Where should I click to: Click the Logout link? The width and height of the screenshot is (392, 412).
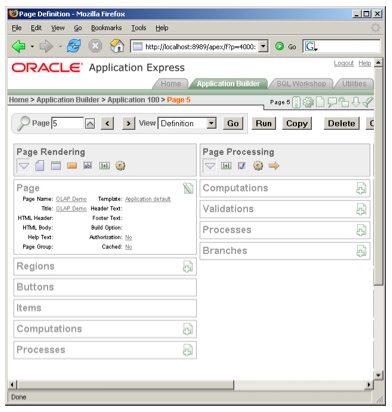pos(344,63)
